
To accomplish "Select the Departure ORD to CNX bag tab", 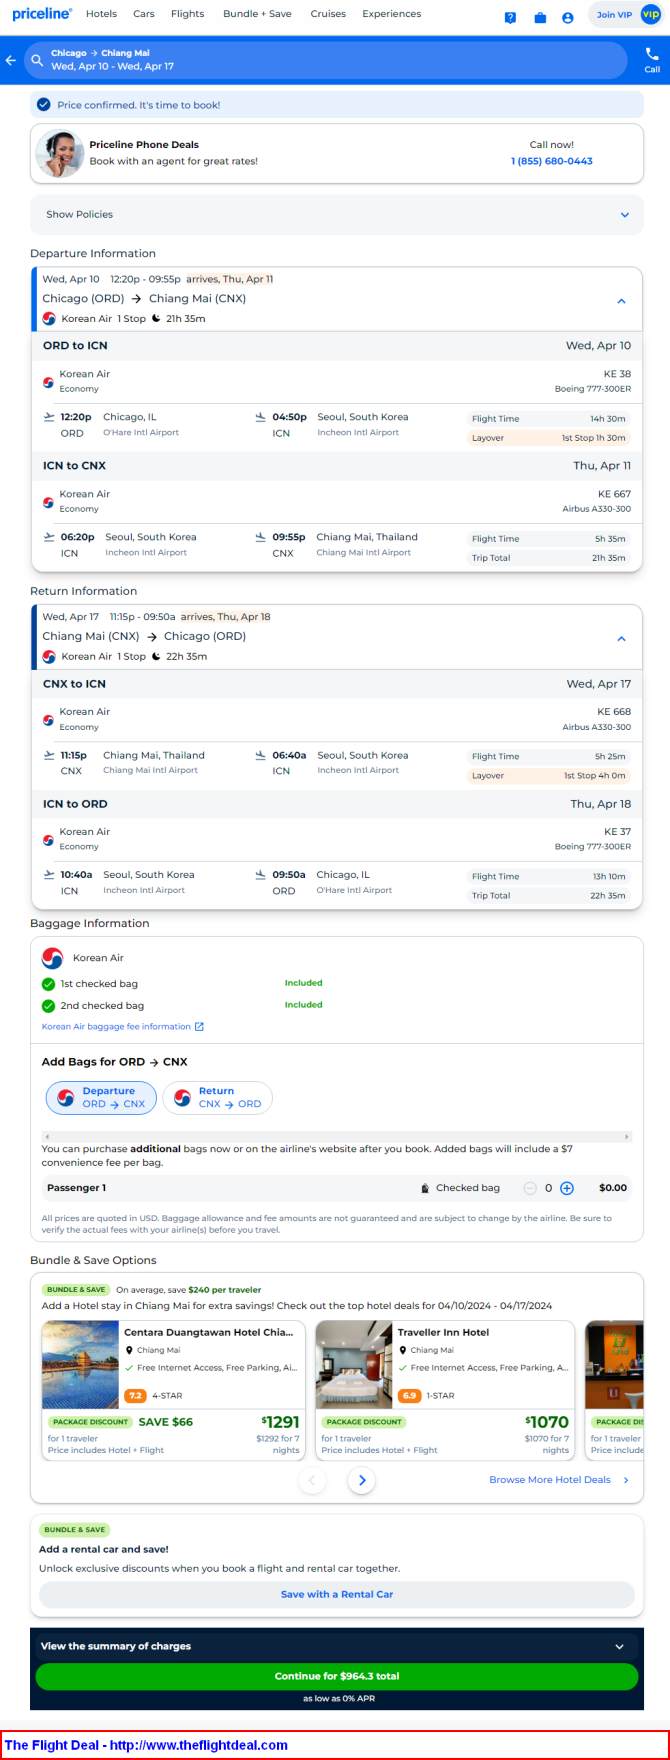I will point(101,1097).
